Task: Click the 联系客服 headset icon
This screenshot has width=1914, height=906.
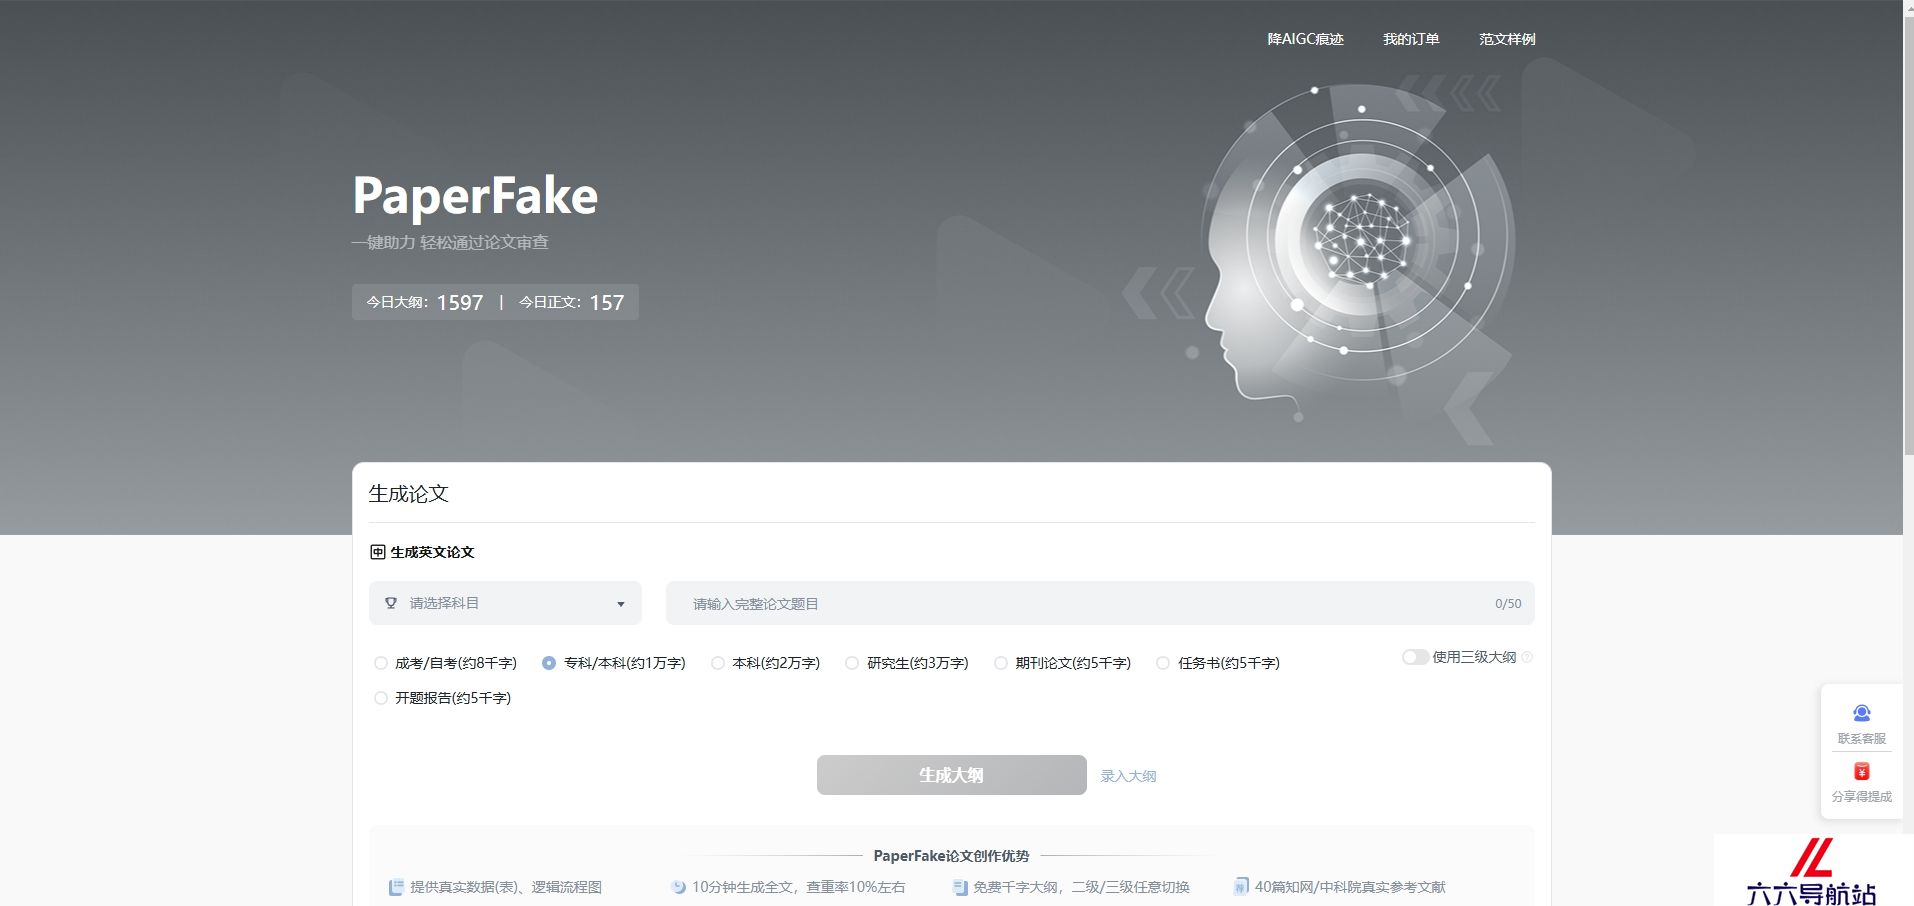Action: point(1862,713)
